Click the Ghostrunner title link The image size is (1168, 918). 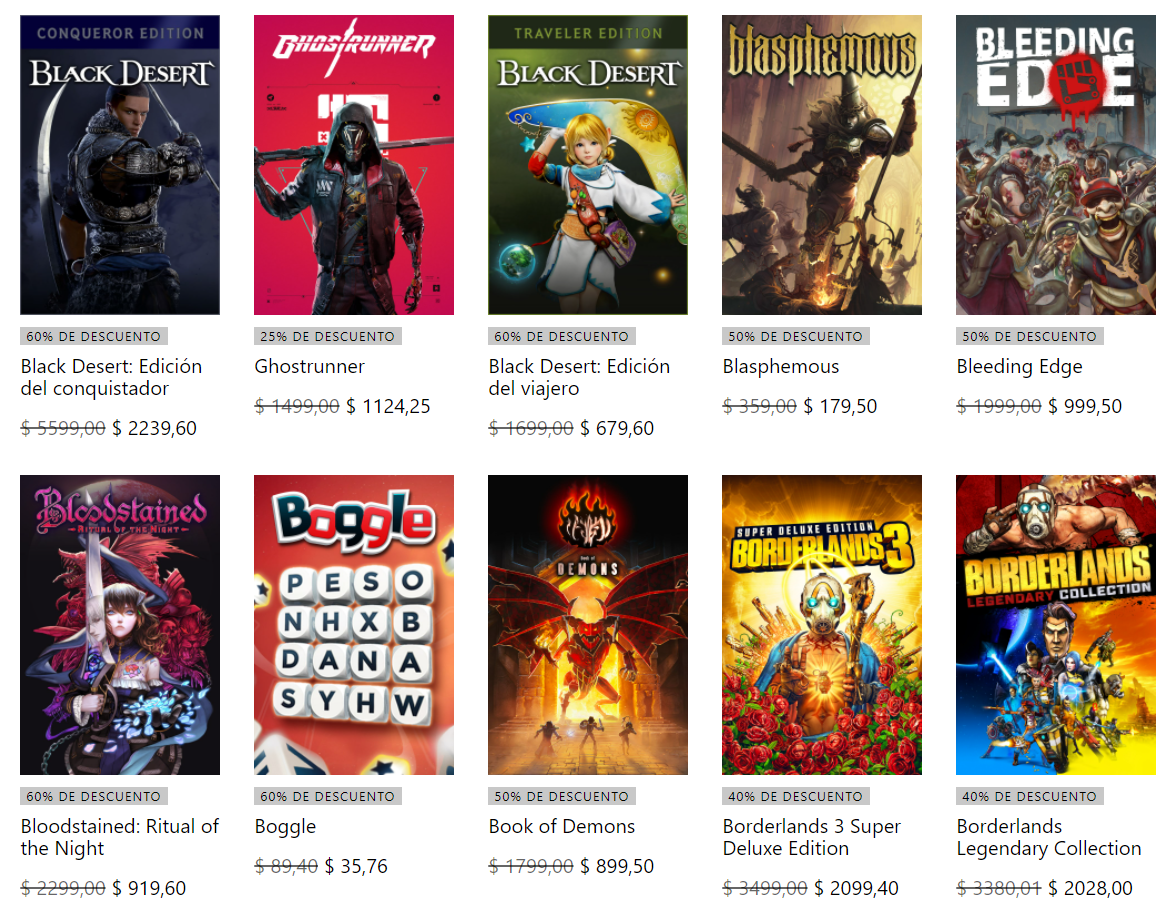tap(309, 367)
